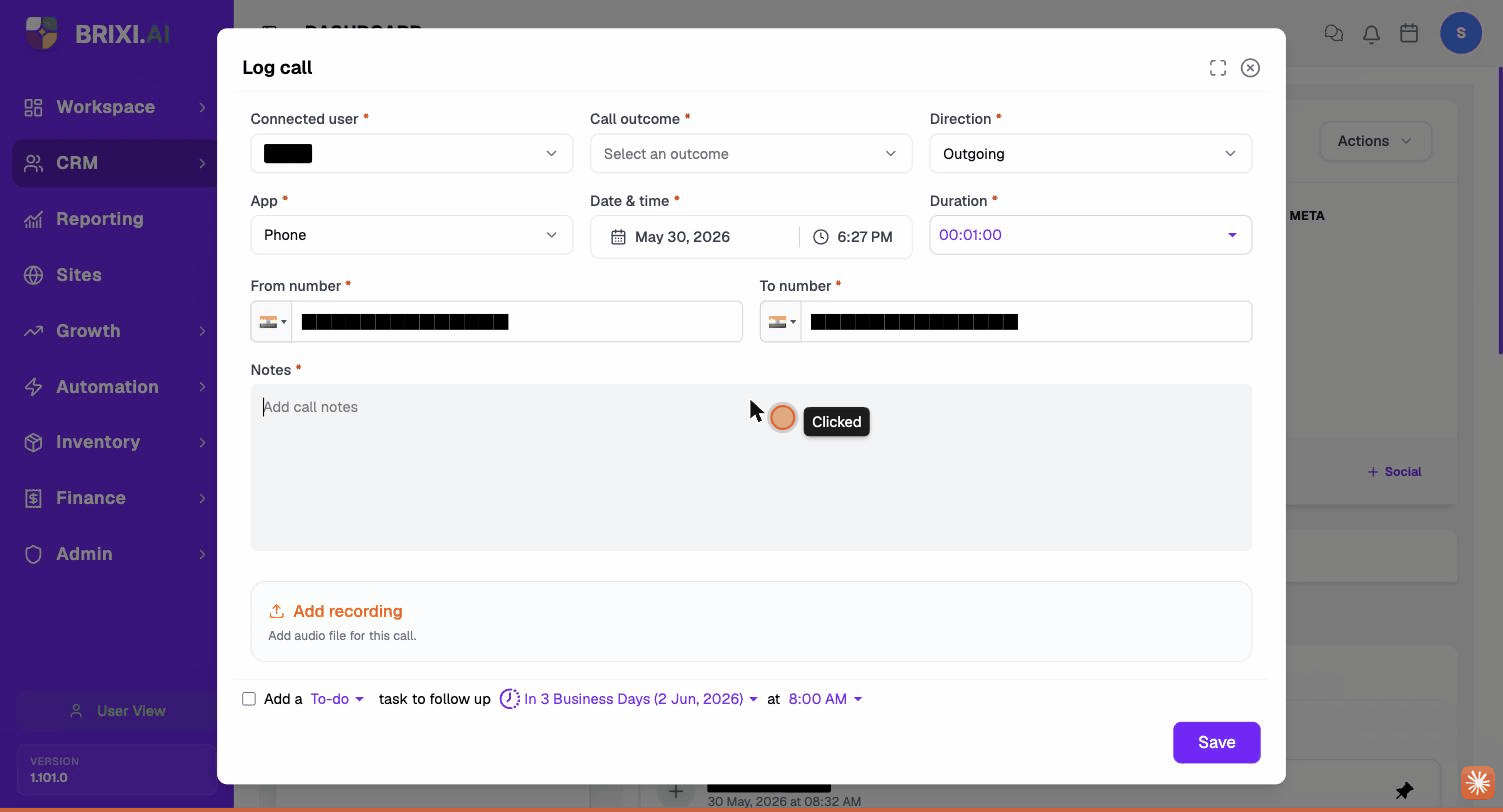The width and height of the screenshot is (1503, 812).
Task: Open CRM in the sidebar
Action: [x=115, y=163]
